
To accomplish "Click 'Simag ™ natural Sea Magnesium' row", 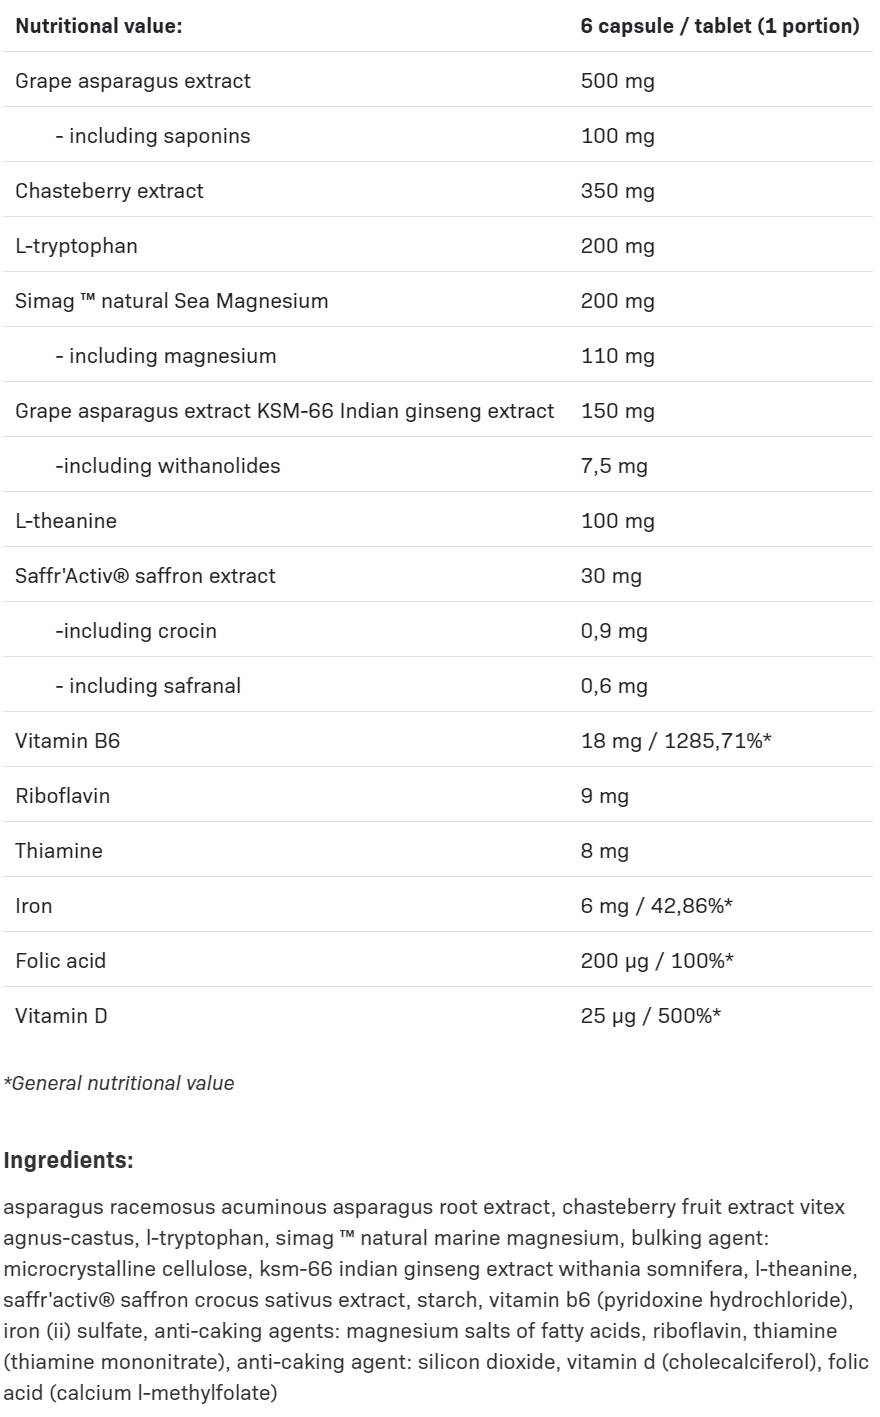I will [171, 301].
